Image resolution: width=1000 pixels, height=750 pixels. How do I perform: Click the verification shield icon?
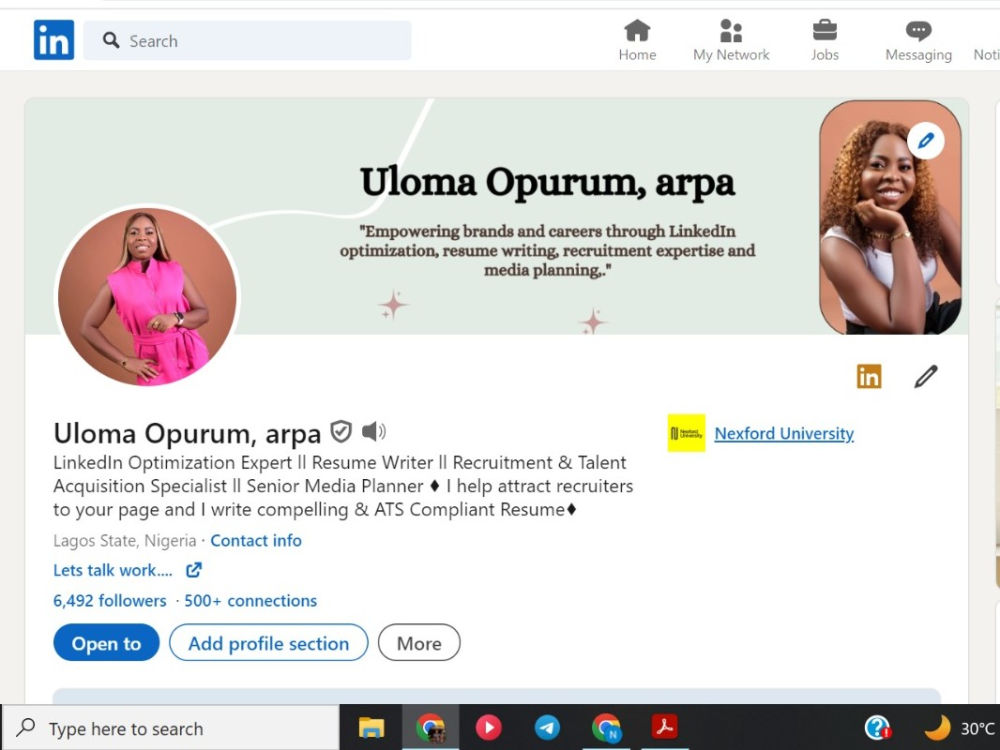[x=341, y=432]
